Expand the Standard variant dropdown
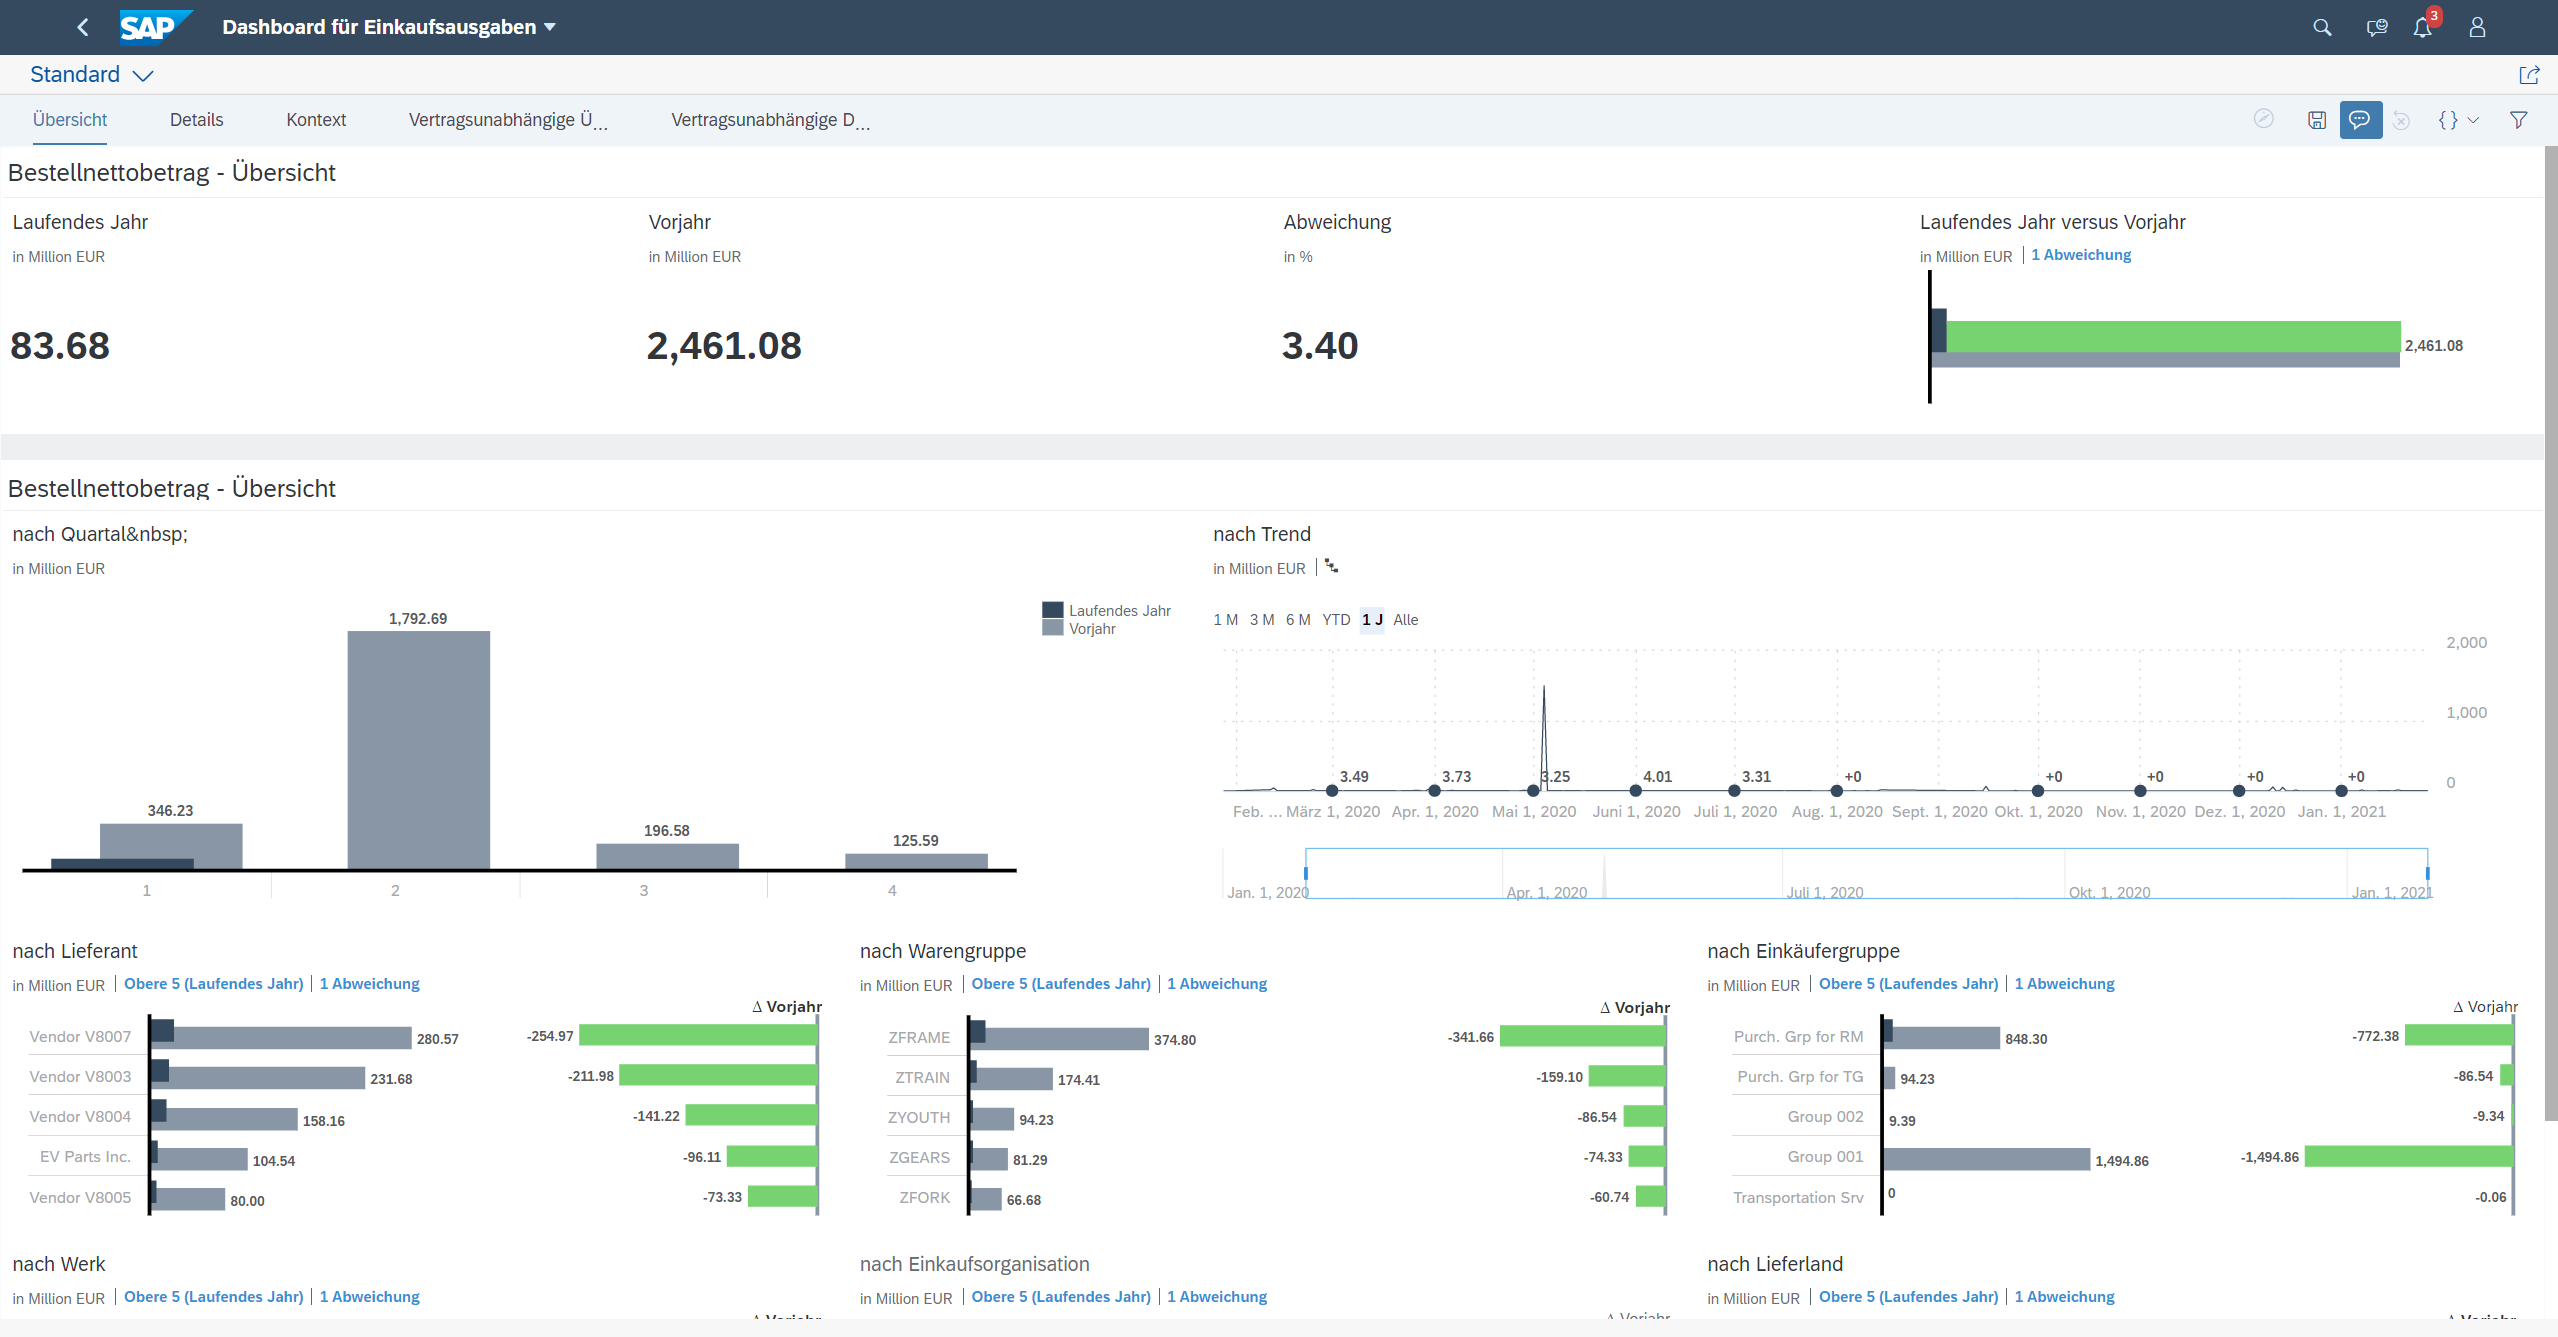The width and height of the screenshot is (2558, 1337). 143,76
